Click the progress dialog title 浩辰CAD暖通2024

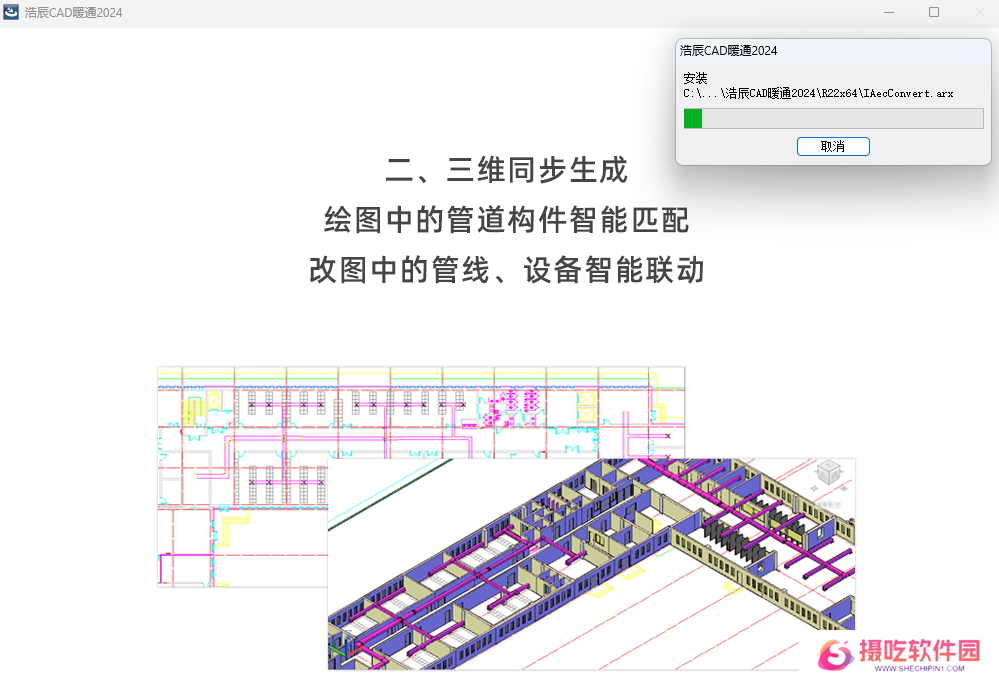click(728, 51)
